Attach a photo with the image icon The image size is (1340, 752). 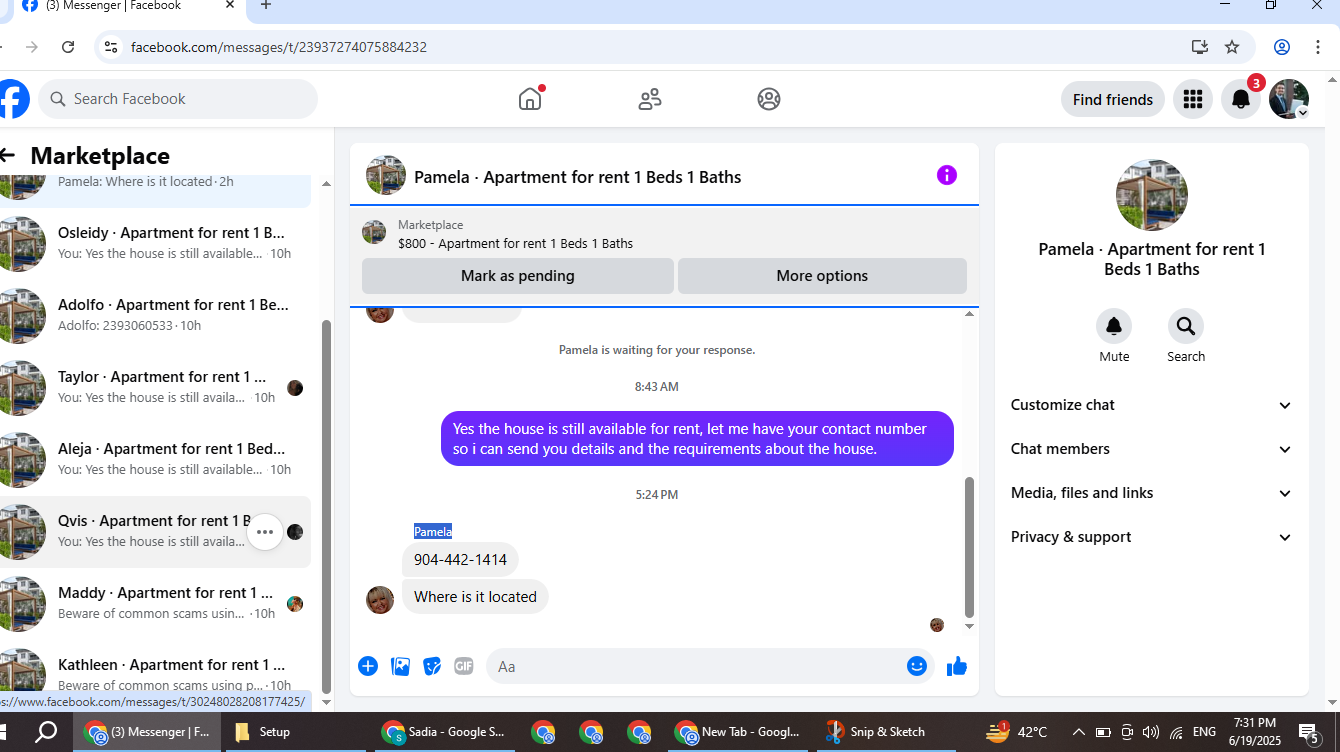pos(400,666)
